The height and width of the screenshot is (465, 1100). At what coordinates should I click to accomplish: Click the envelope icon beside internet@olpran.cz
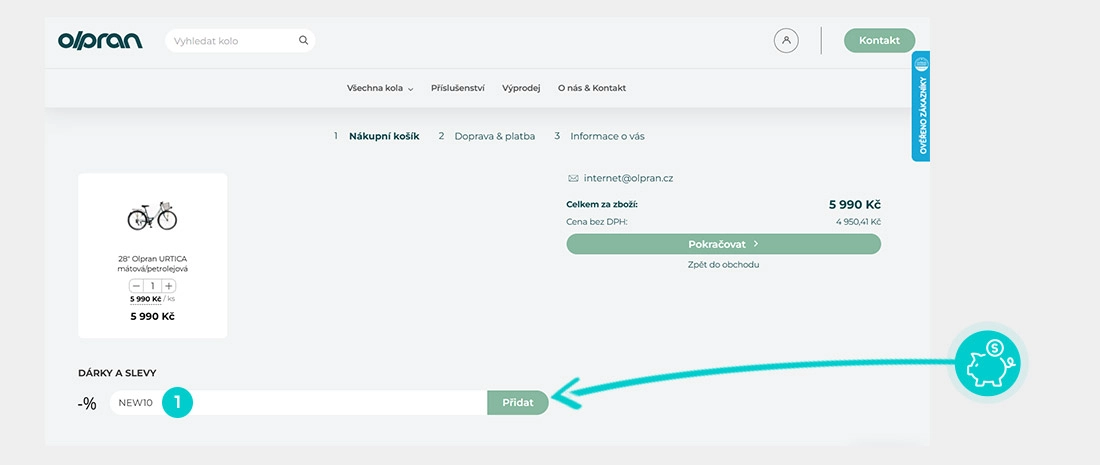573,178
